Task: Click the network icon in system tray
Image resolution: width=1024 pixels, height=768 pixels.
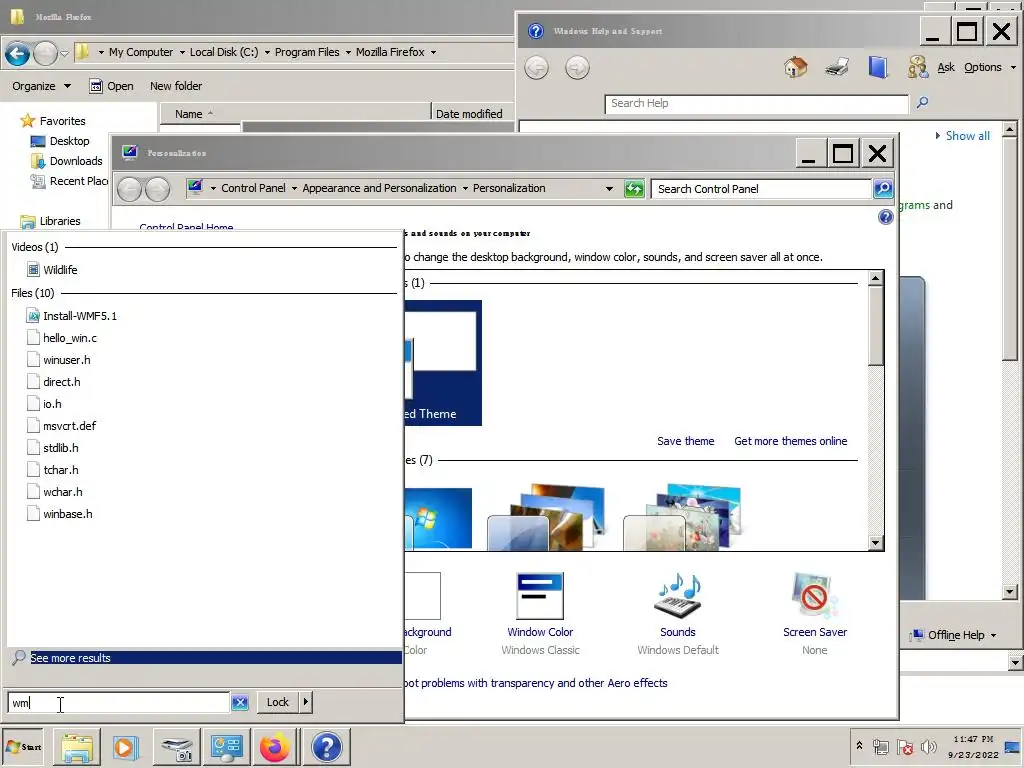Action: (x=881, y=746)
